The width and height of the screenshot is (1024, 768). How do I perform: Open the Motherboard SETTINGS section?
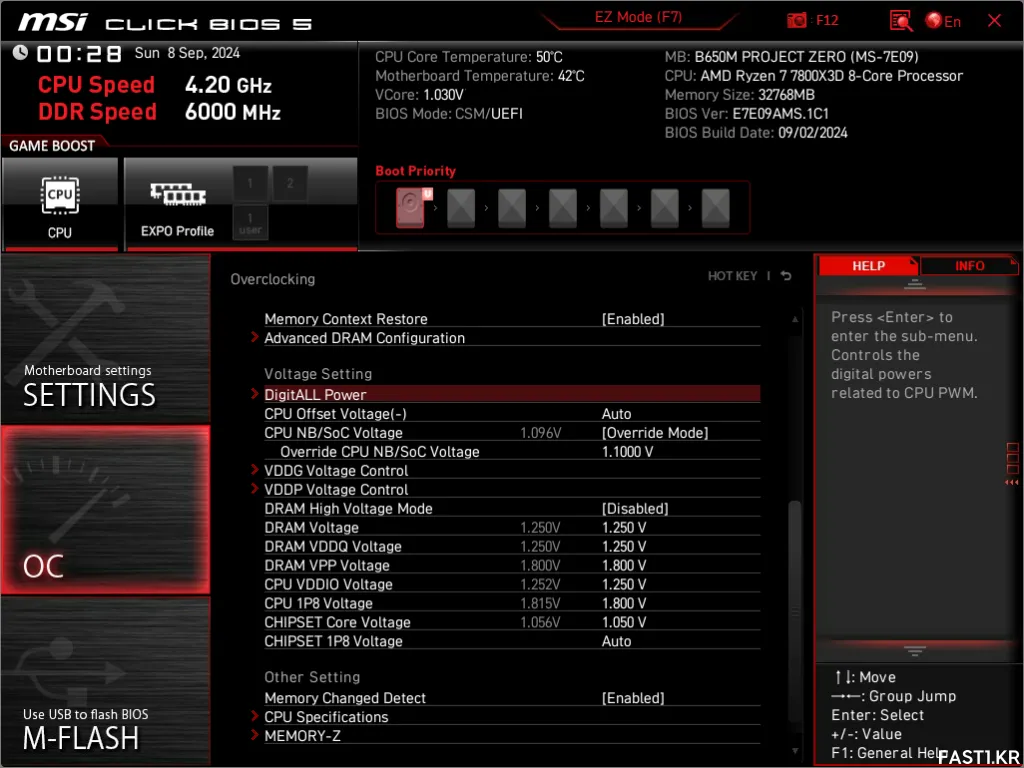click(x=105, y=338)
